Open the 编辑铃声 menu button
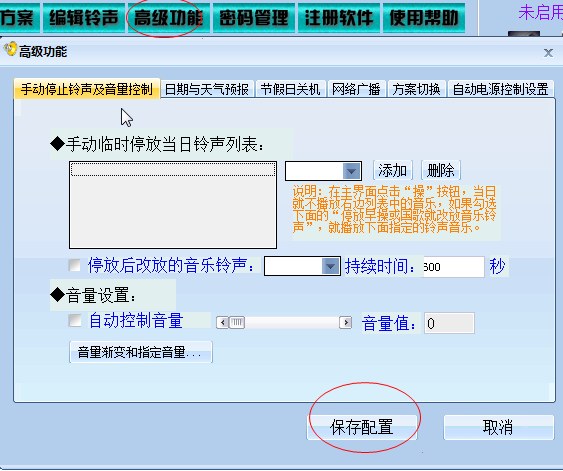Image resolution: width=563 pixels, height=471 pixels. point(84,18)
